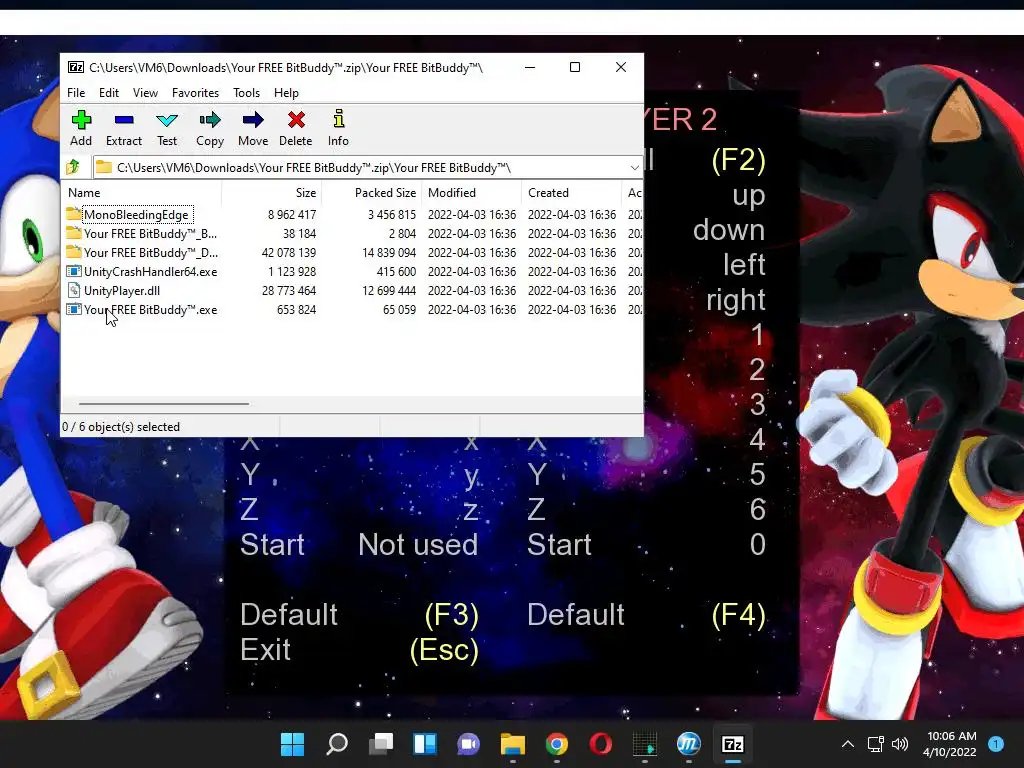Click the Copy toolbar icon
1024x768 pixels.
210,120
